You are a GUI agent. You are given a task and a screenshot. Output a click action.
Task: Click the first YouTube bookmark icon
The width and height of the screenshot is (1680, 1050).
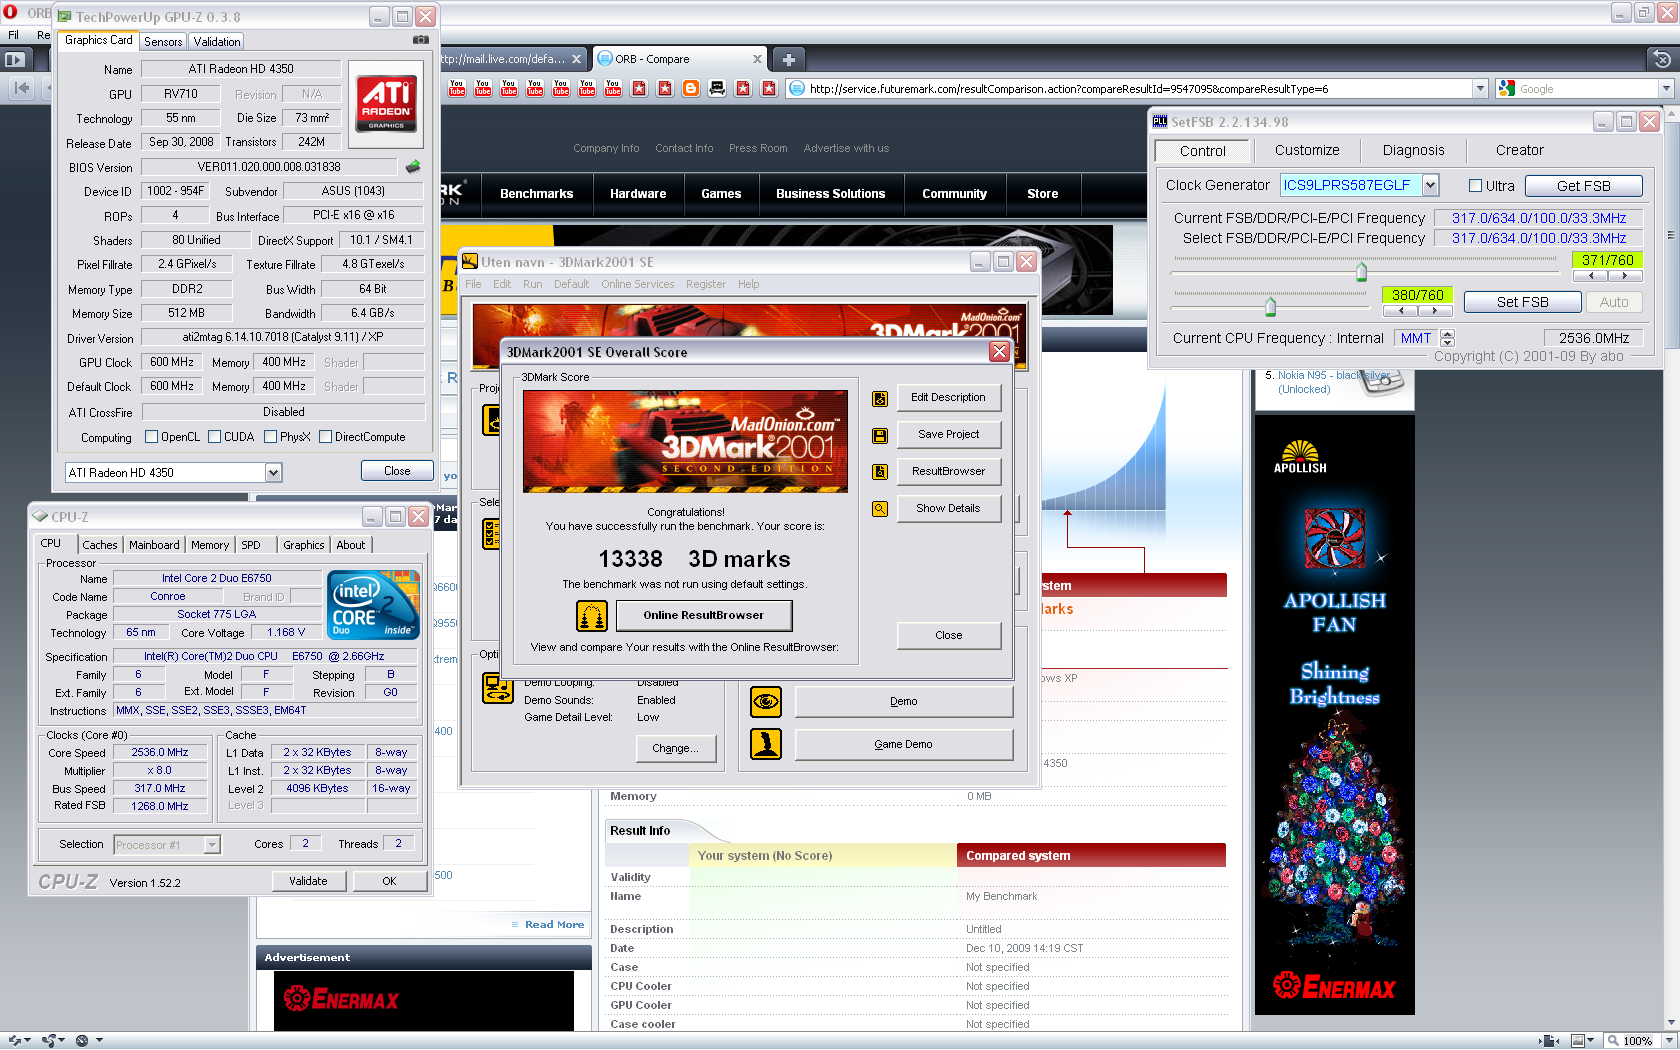click(457, 88)
